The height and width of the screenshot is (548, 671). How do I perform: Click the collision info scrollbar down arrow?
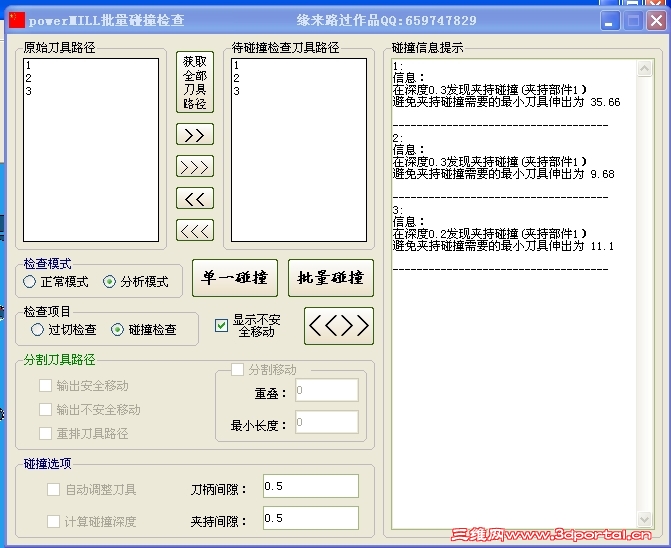pyautogui.click(x=644, y=519)
